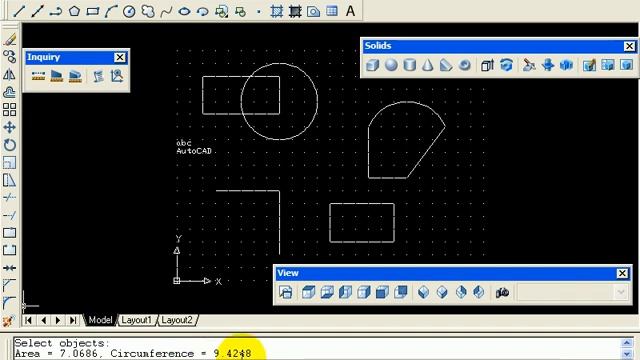Create a Sphere from Solids toolbar
The image size is (640, 360).
pyautogui.click(x=391, y=65)
